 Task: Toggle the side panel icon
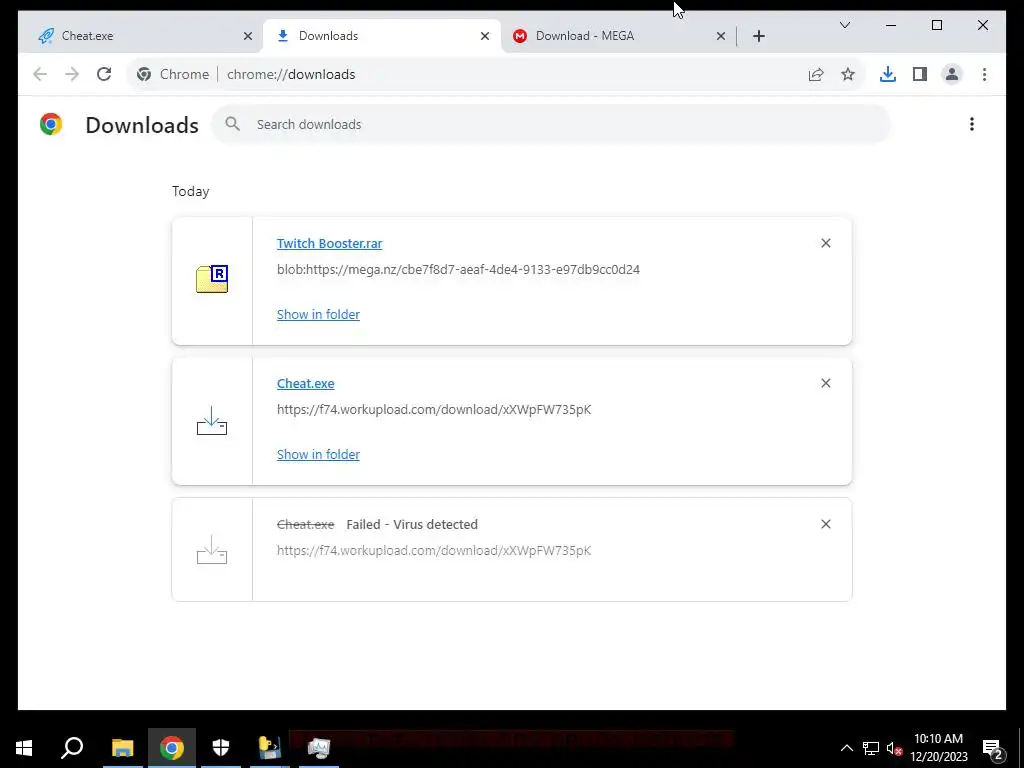(920, 74)
